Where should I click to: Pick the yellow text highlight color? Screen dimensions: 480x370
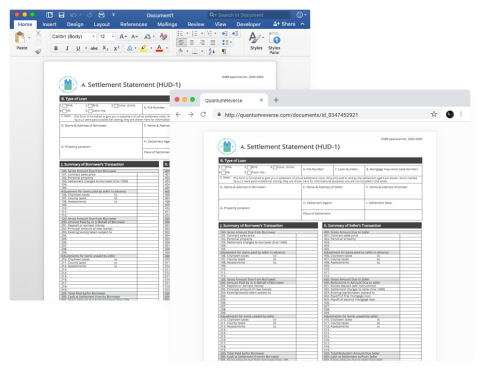point(143,48)
